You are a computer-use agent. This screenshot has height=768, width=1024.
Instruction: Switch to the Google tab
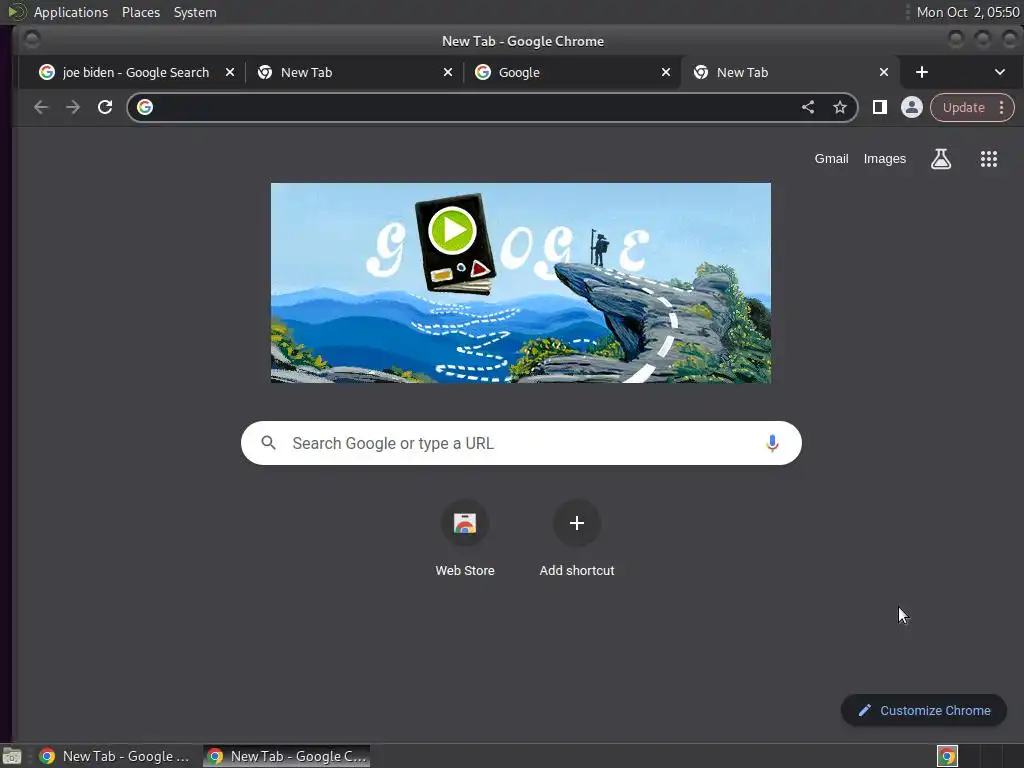[571, 72]
